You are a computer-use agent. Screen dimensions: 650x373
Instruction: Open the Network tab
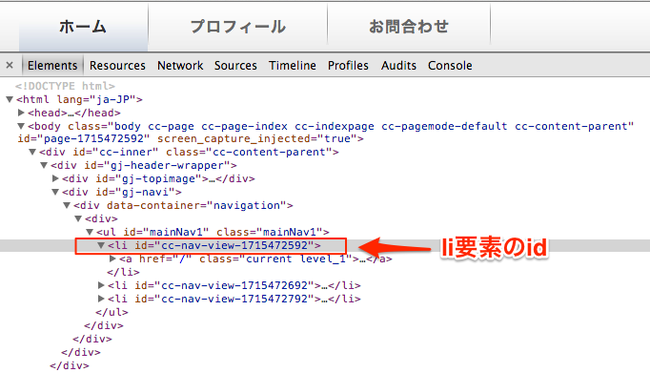[180, 65]
